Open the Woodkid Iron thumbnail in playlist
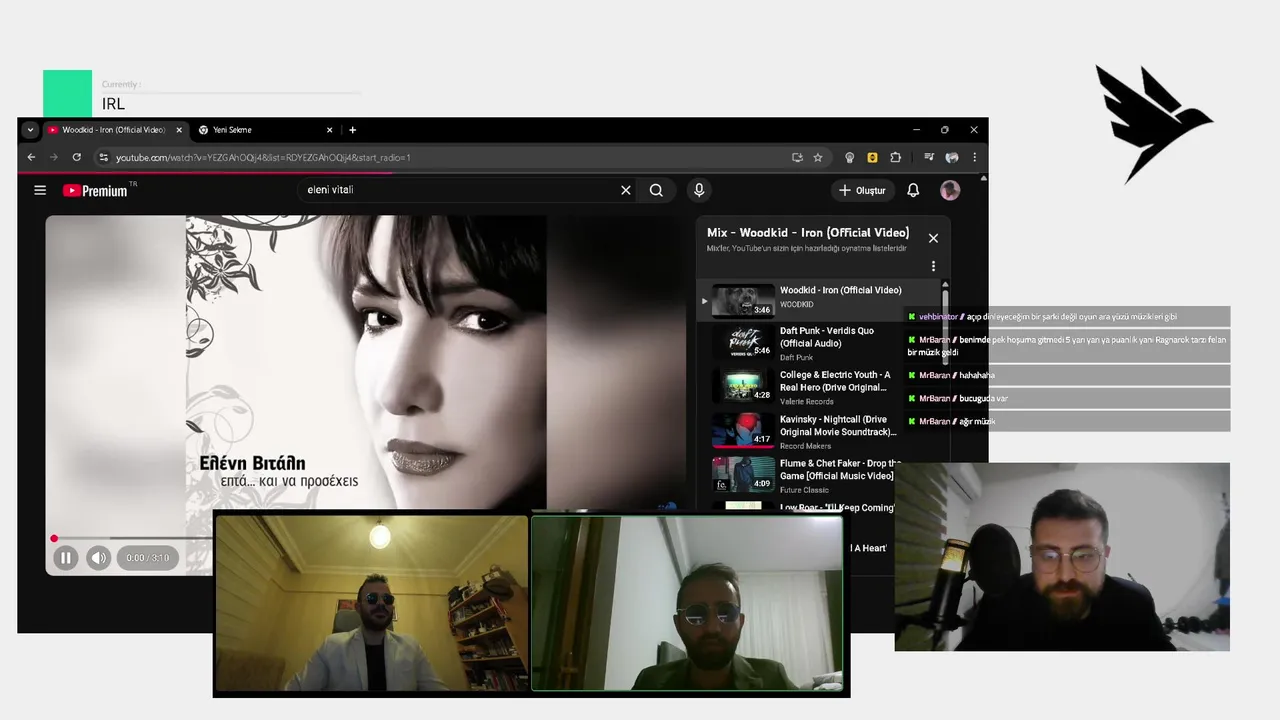 [743, 300]
